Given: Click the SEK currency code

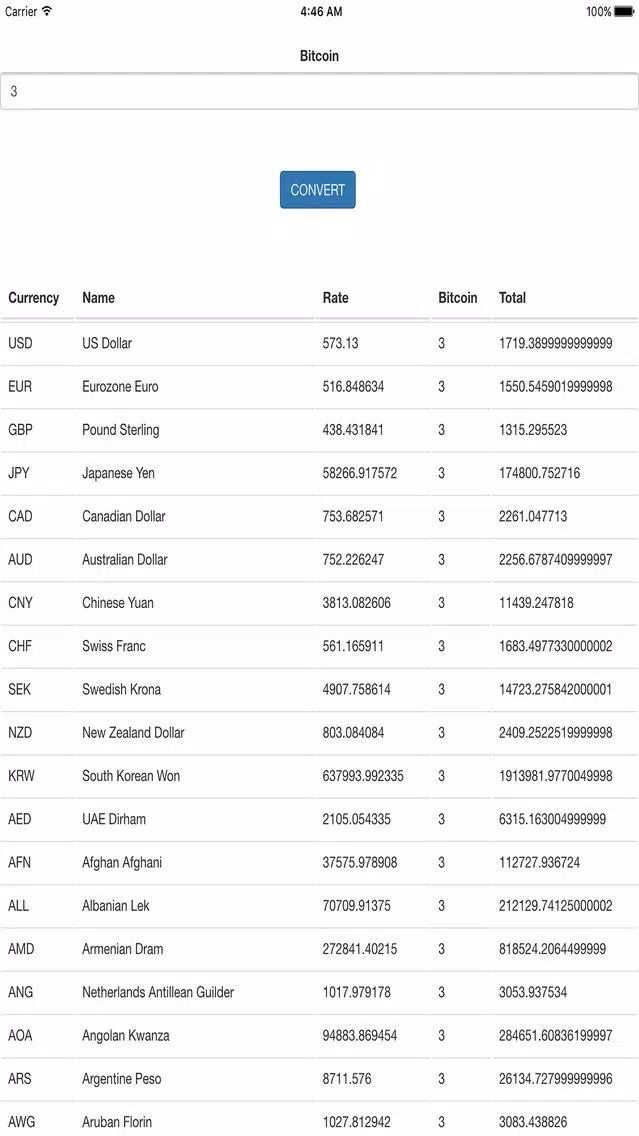Looking at the screenshot, I should (x=20, y=690).
